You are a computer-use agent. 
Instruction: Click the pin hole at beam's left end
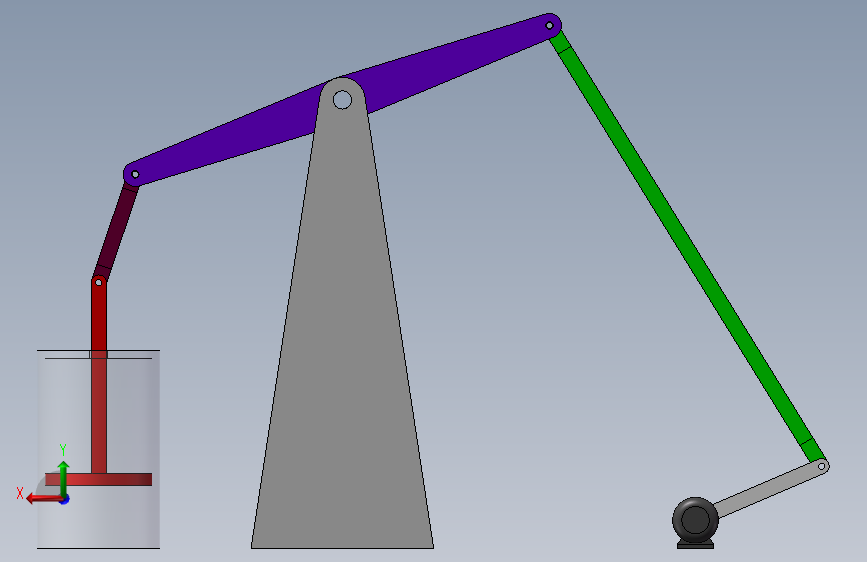coord(135,174)
